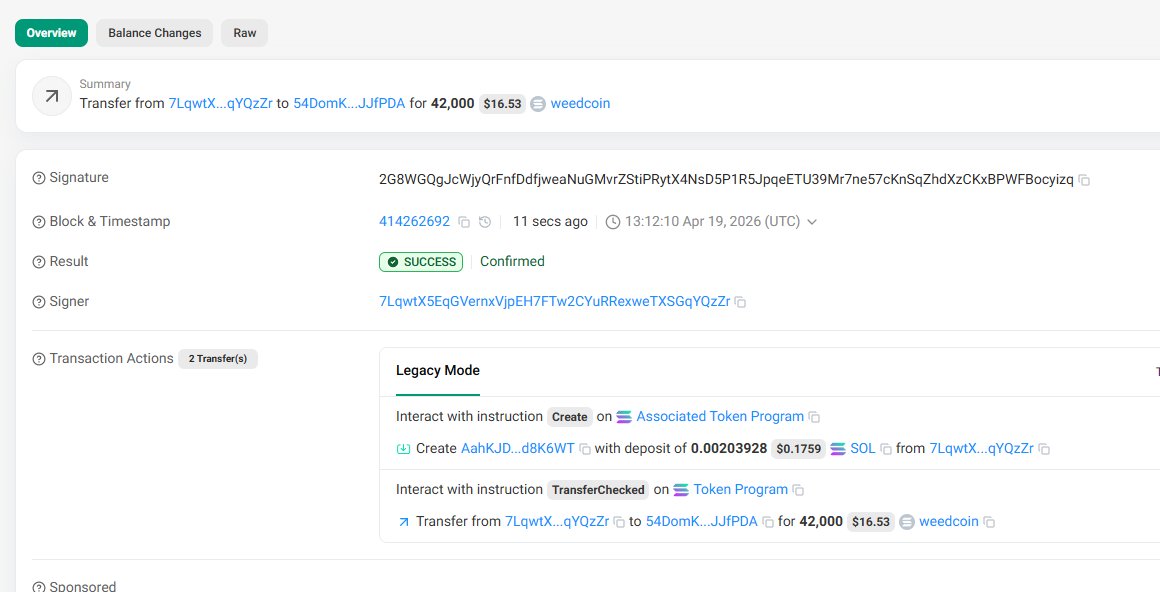This screenshot has width=1160, height=592.
Task: Copy 7LqwtX...qYQzZr address in Create row
Action: [x=1044, y=449]
